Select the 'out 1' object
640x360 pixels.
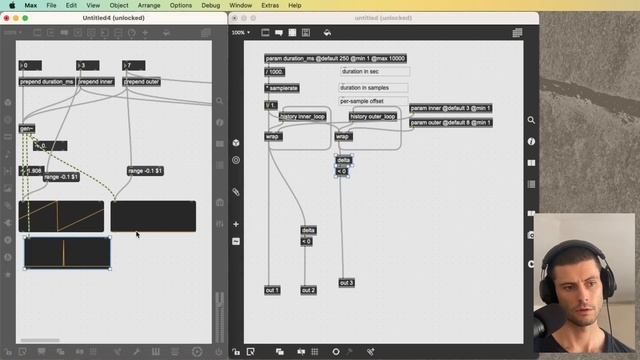272,291
